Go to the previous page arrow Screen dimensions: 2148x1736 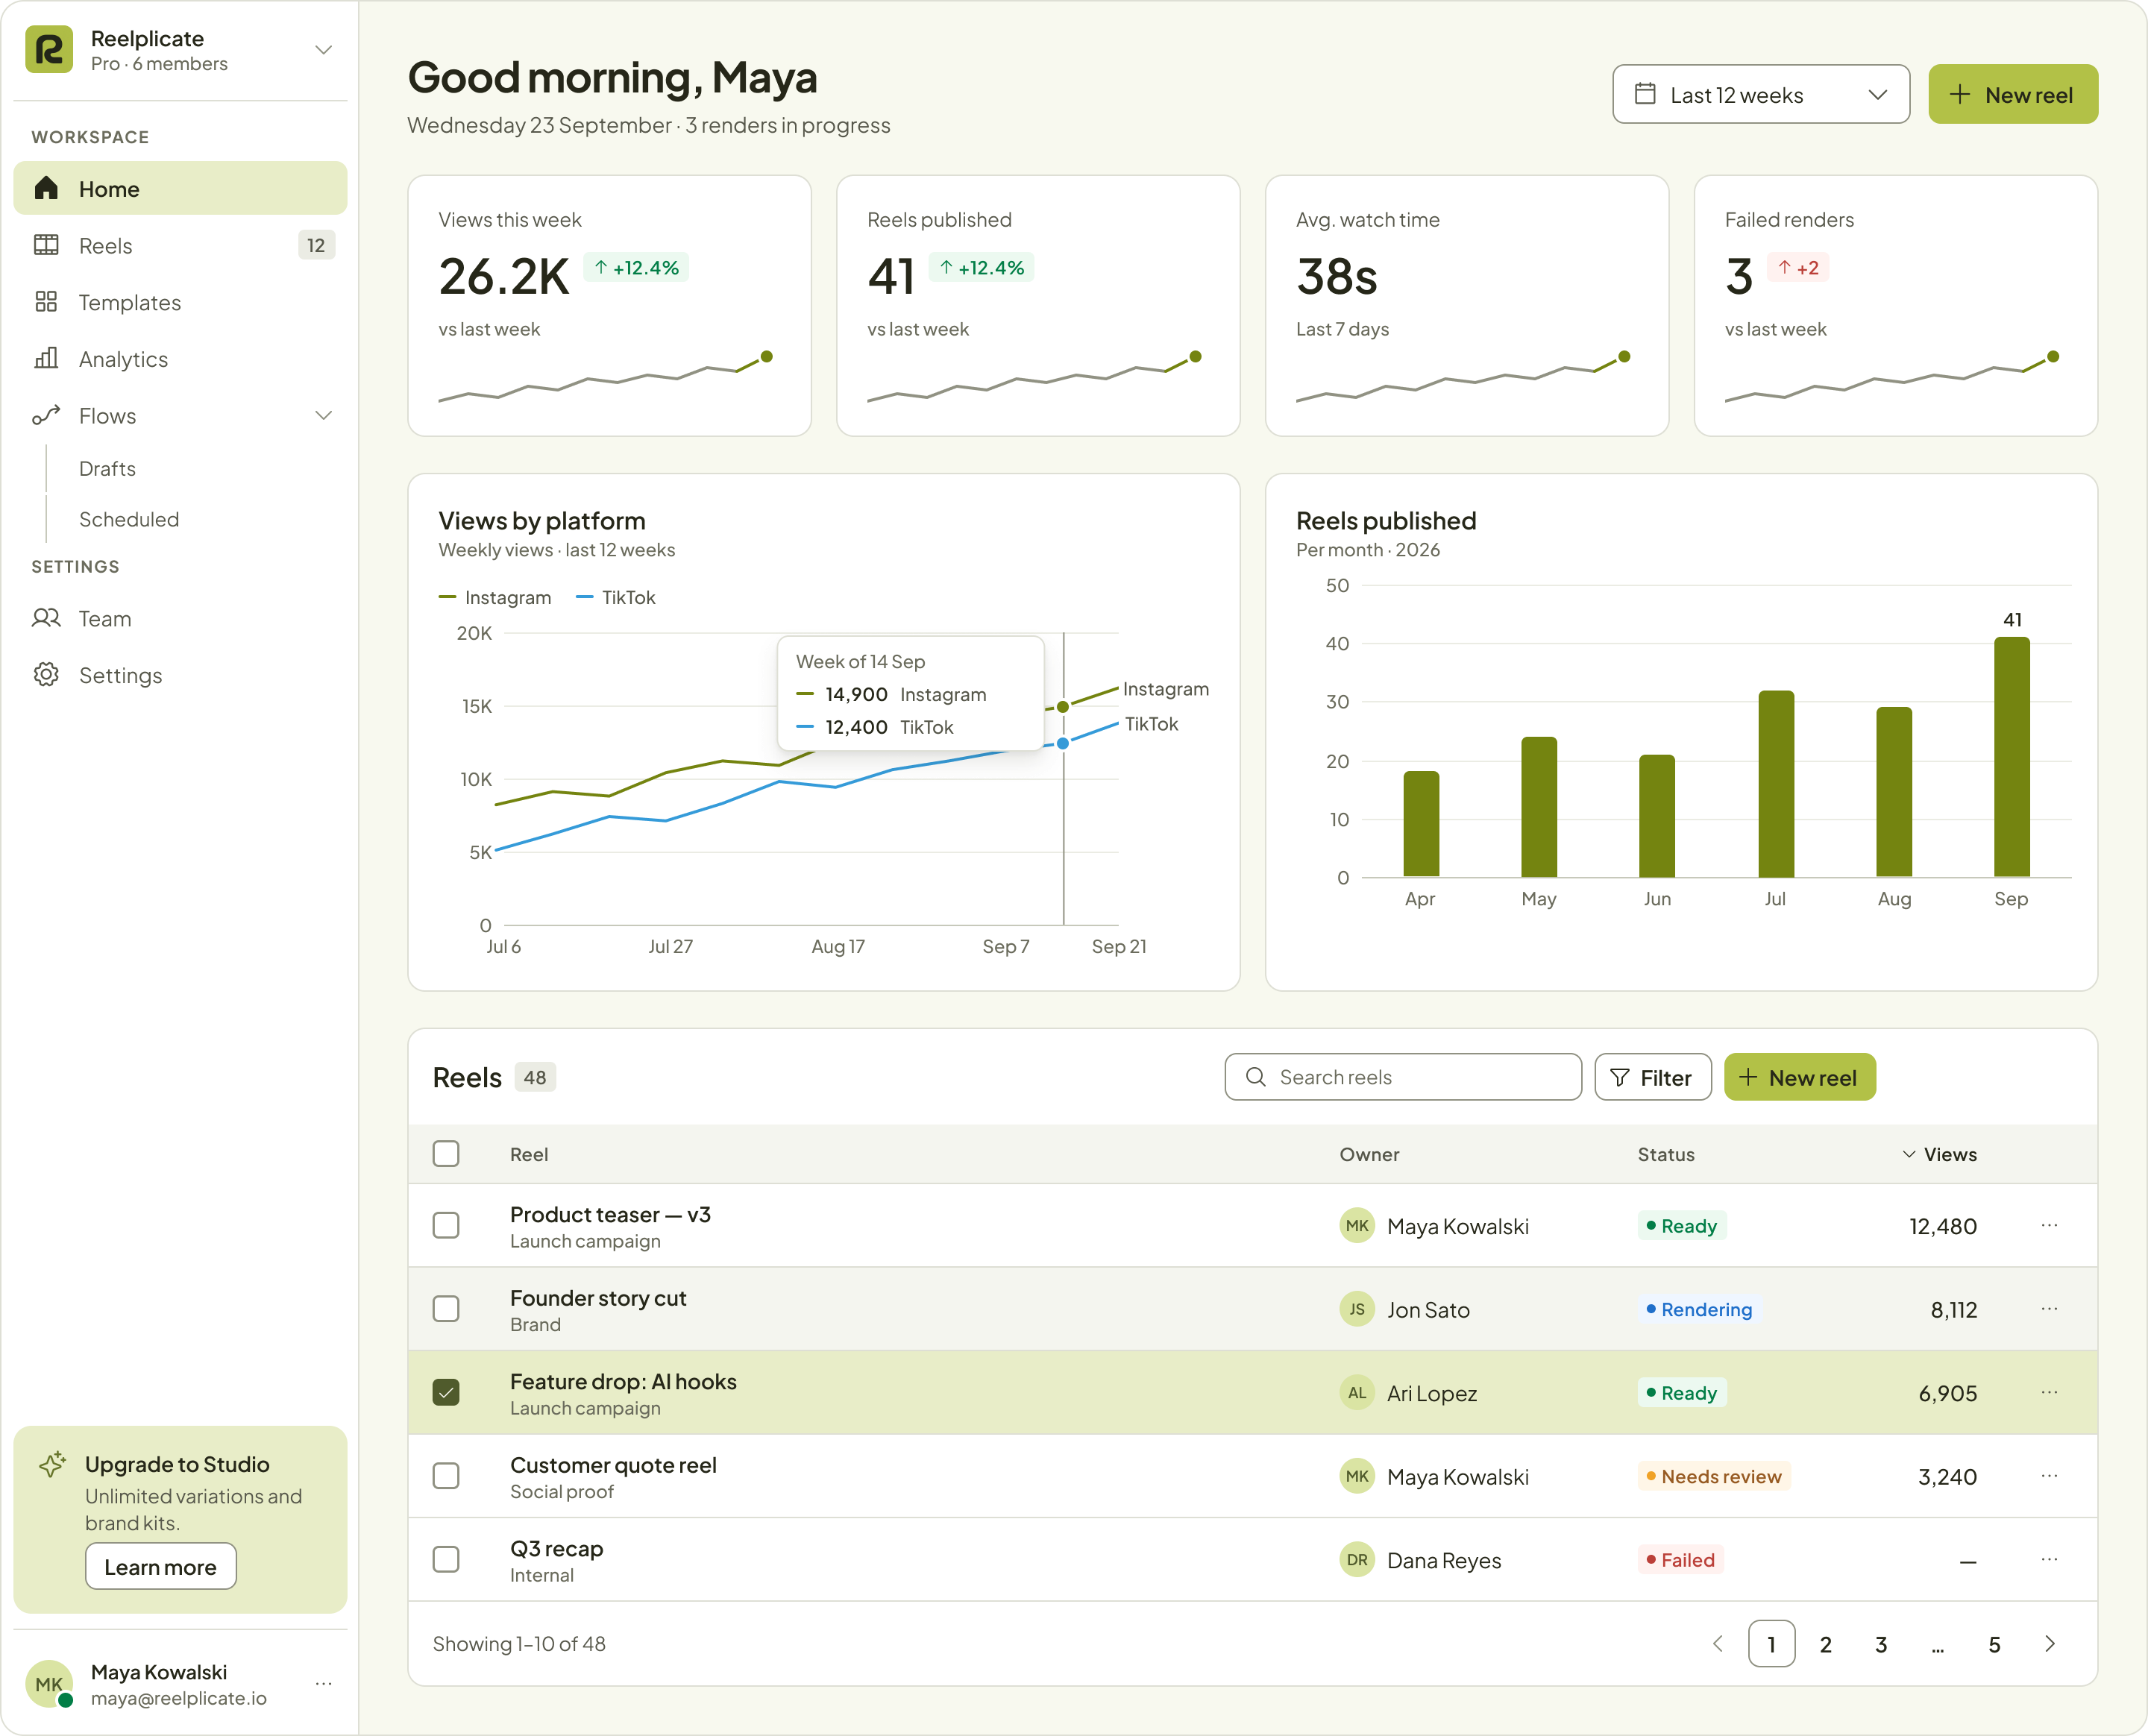(1717, 1643)
